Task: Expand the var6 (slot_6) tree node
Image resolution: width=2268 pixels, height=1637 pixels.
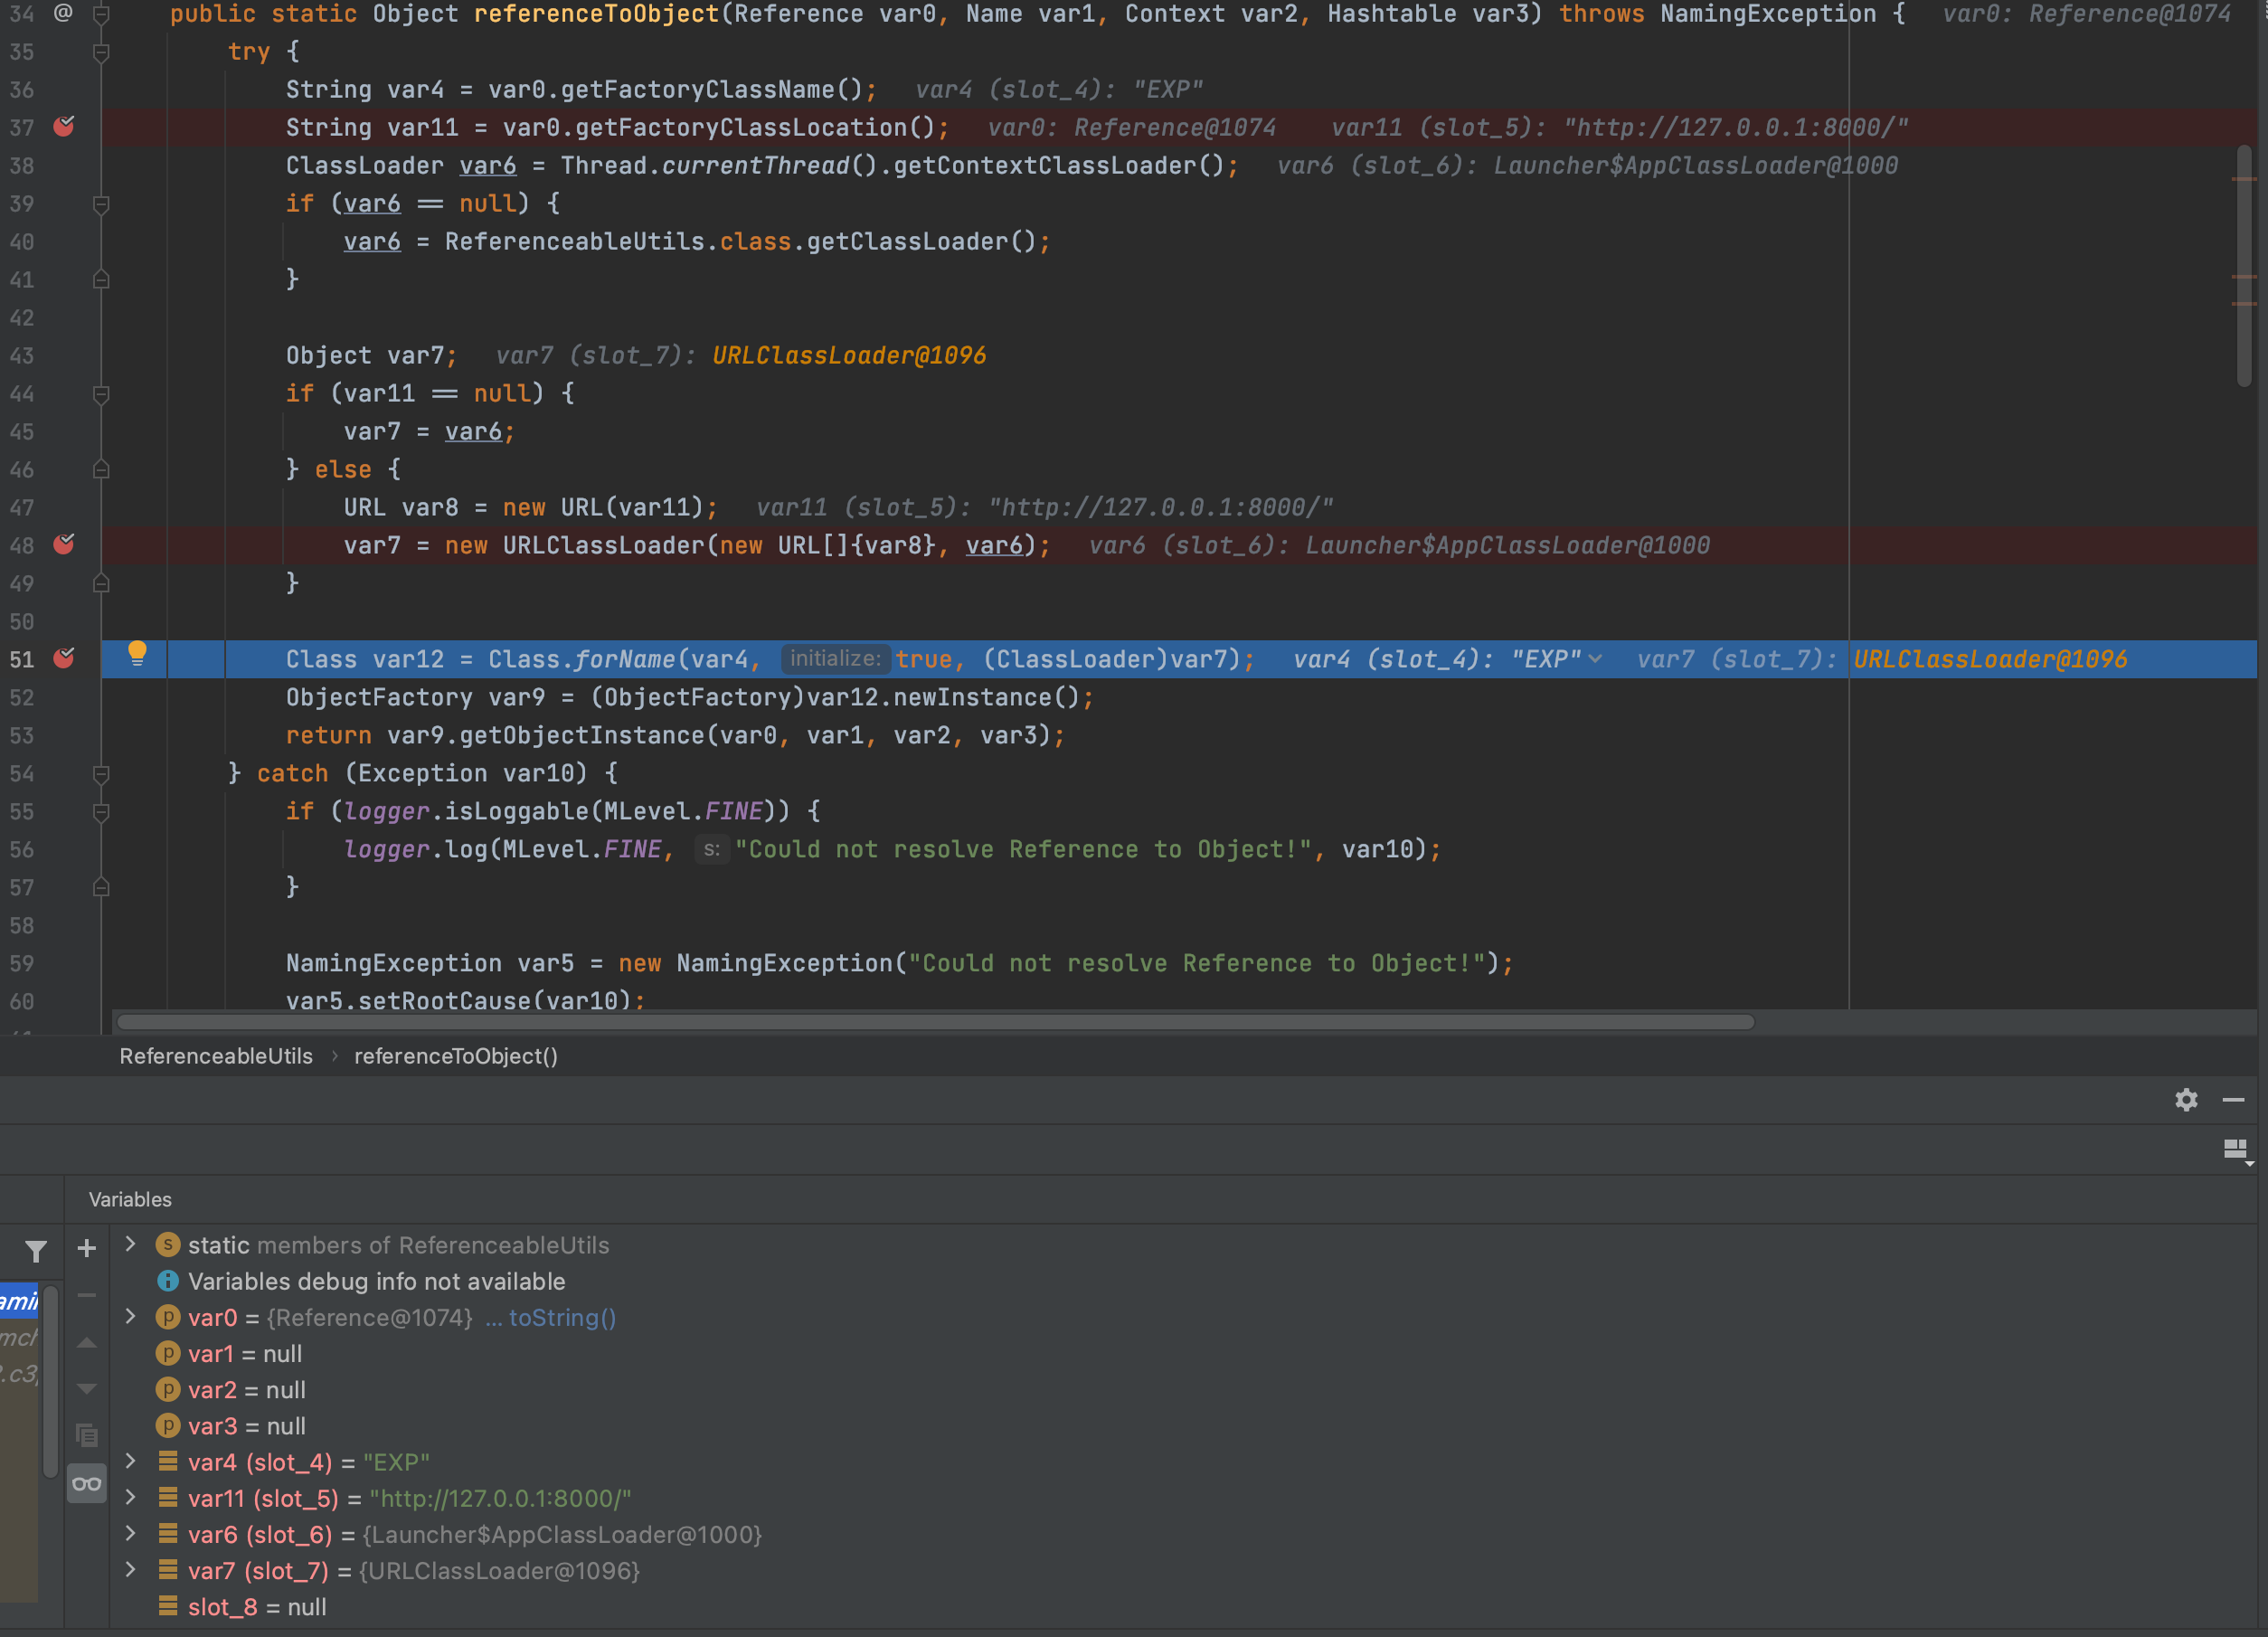Action: pyautogui.click(x=130, y=1533)
